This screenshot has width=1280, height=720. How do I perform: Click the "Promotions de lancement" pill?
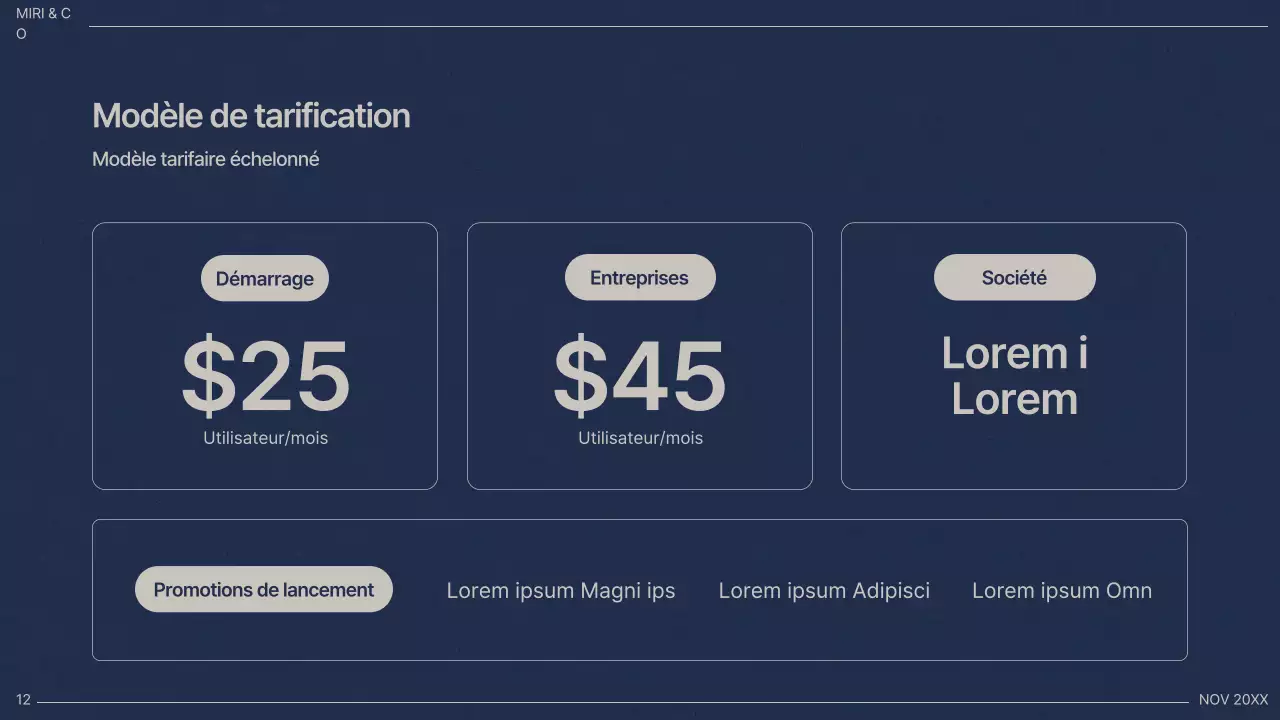point(264,590)
